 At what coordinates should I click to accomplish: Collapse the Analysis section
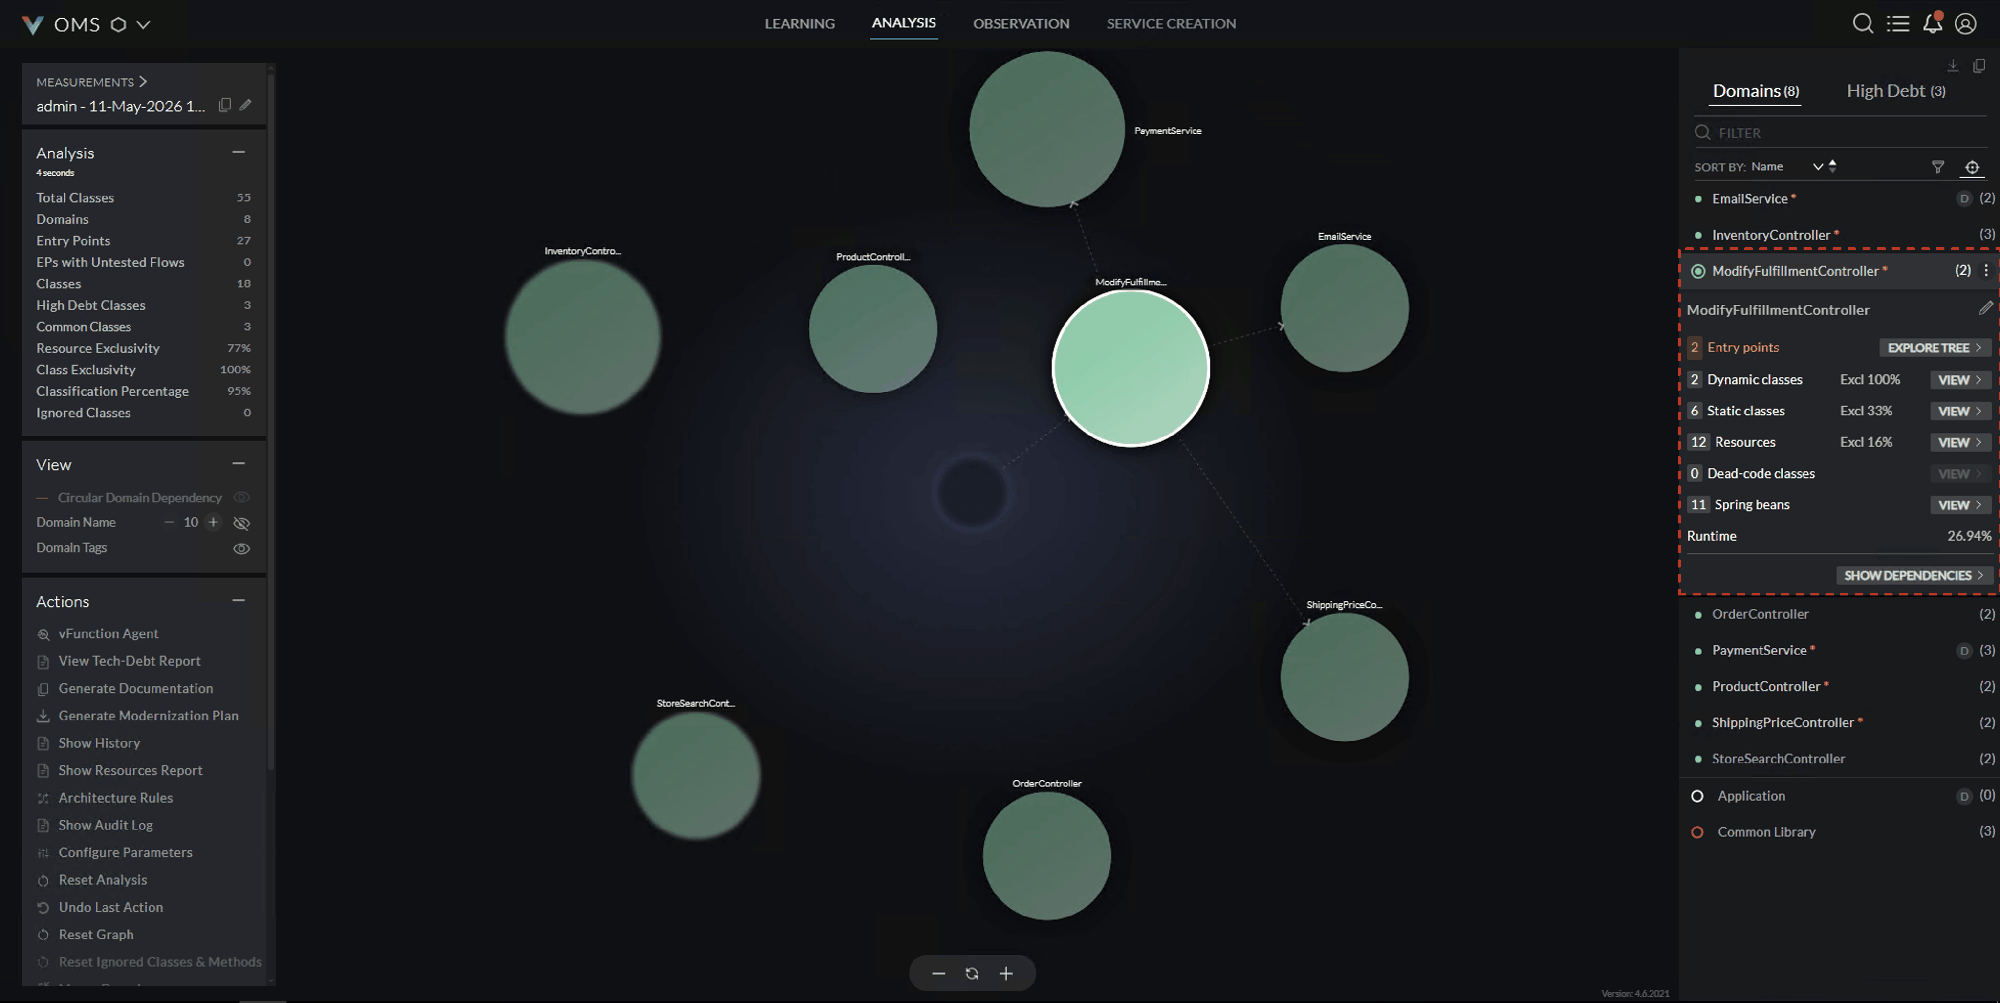click(239, 153)
